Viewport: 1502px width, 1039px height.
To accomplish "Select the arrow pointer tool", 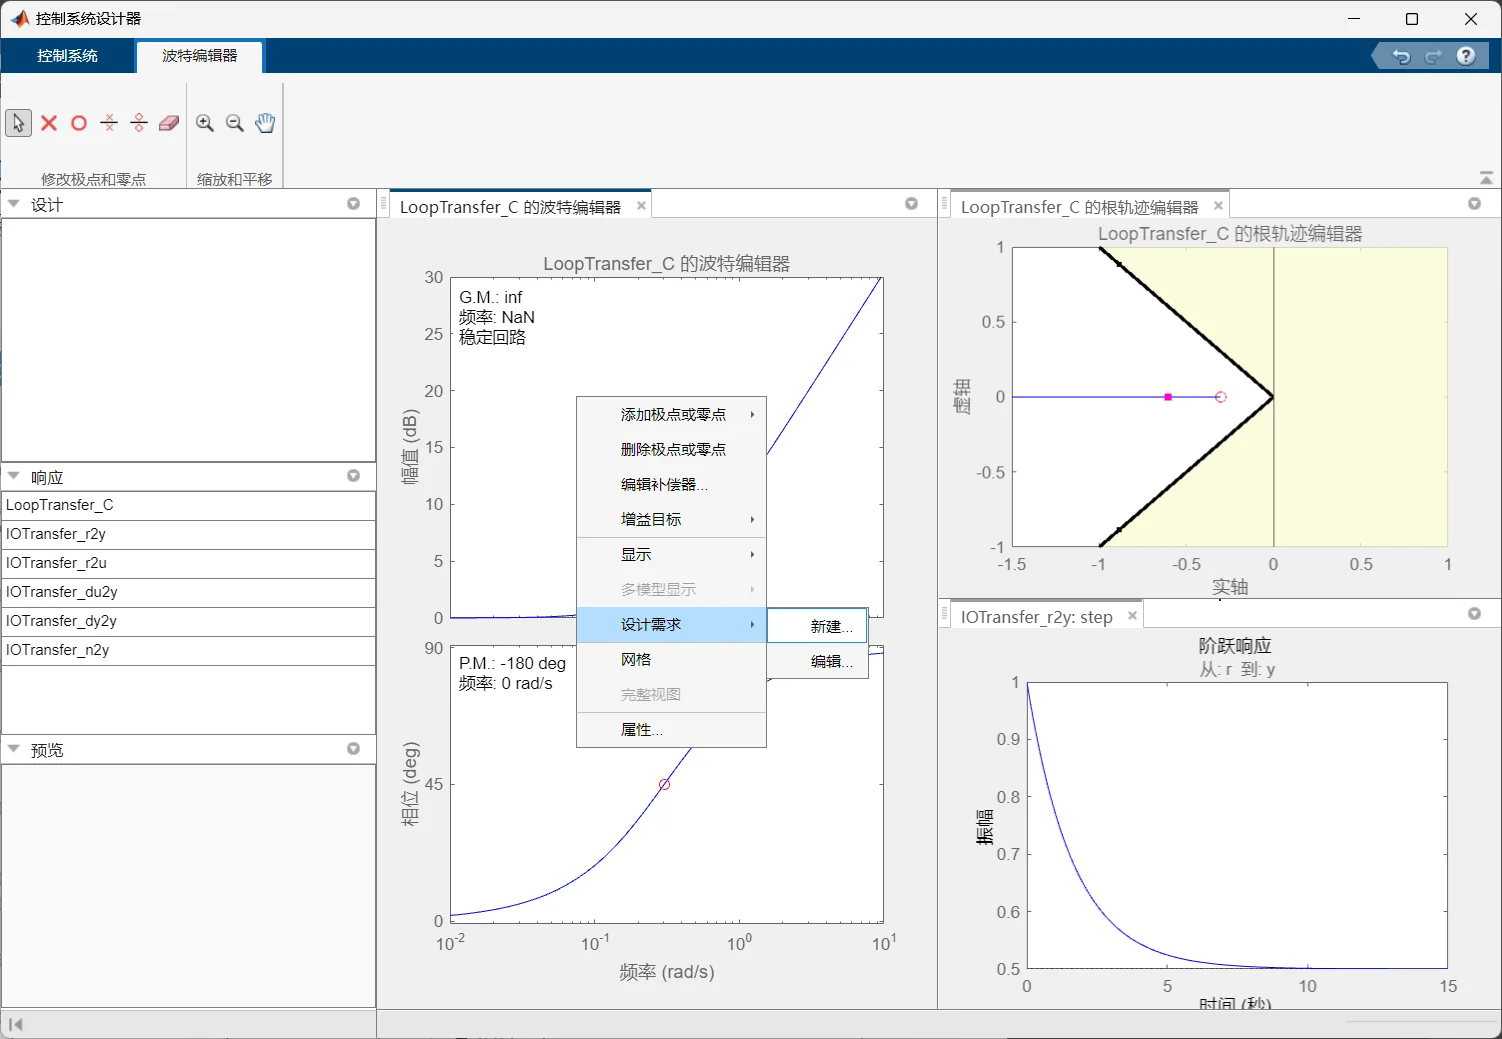I will click(x=18, y=123).
